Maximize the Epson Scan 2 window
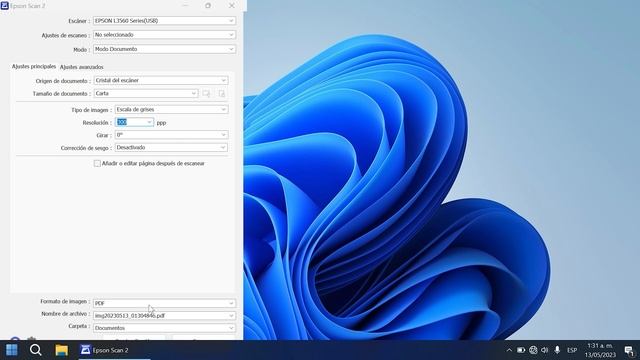The width and height of the screenshot is (640, 360). pos(208,6)
